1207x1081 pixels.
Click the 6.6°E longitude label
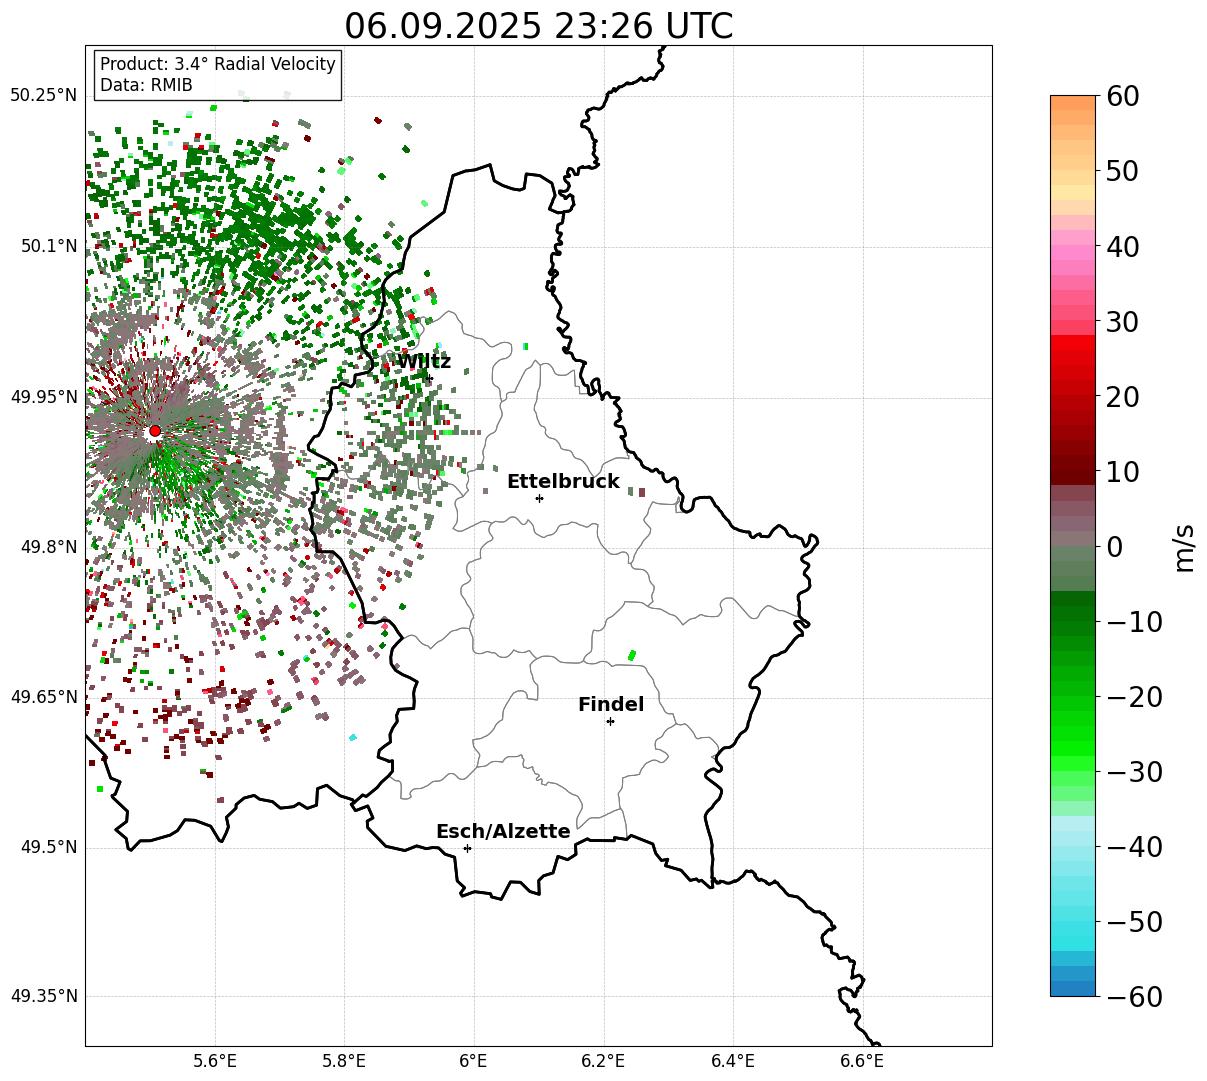click(862, 1060)
